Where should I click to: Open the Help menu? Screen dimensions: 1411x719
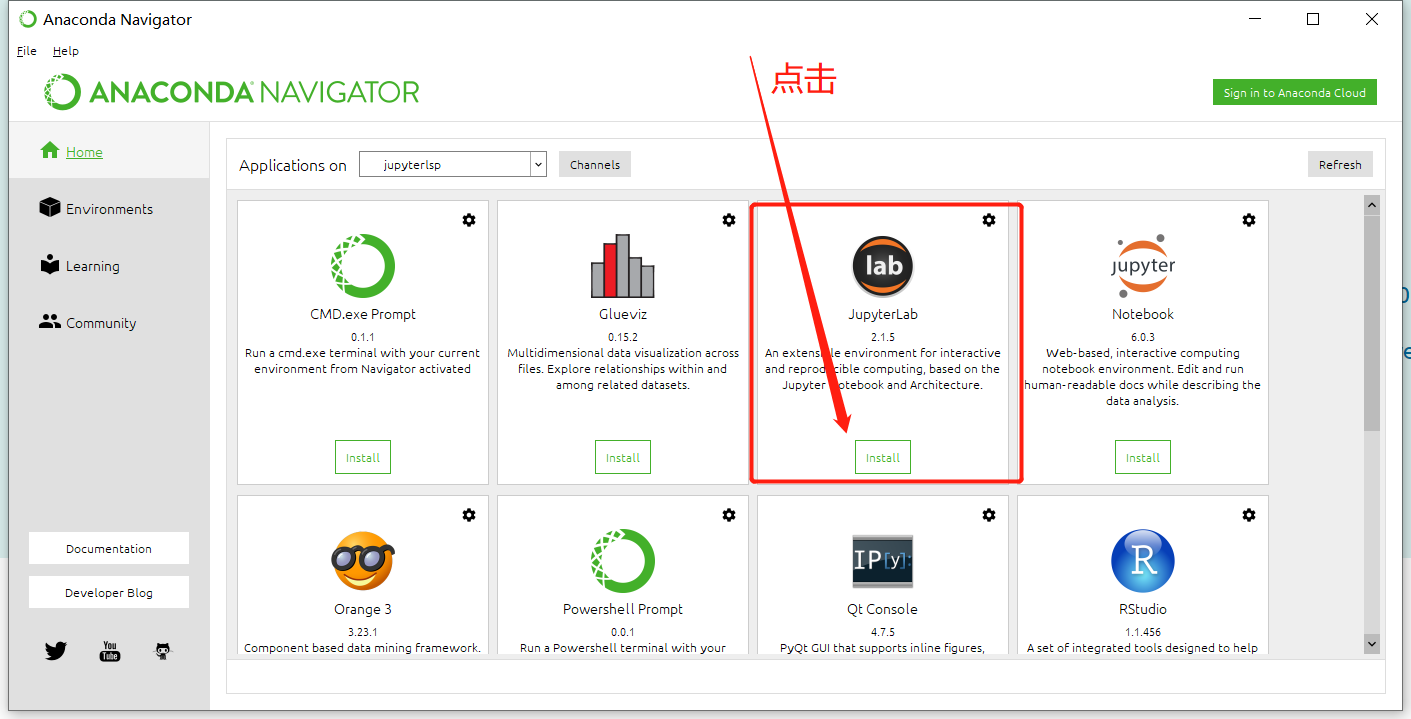coord(66,51)
